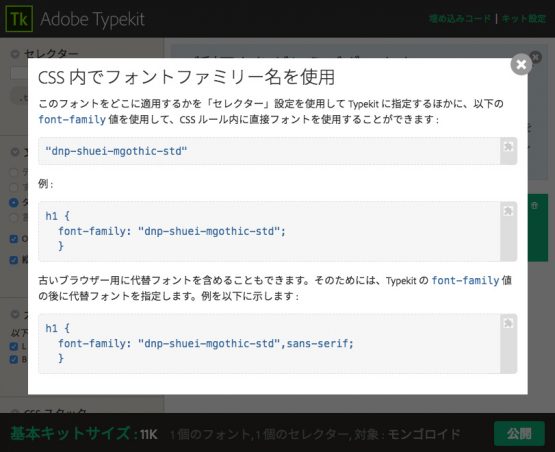Open the 埋め込みコード link
Viewport: 555px width, 452px height.
tap(459, 19)
